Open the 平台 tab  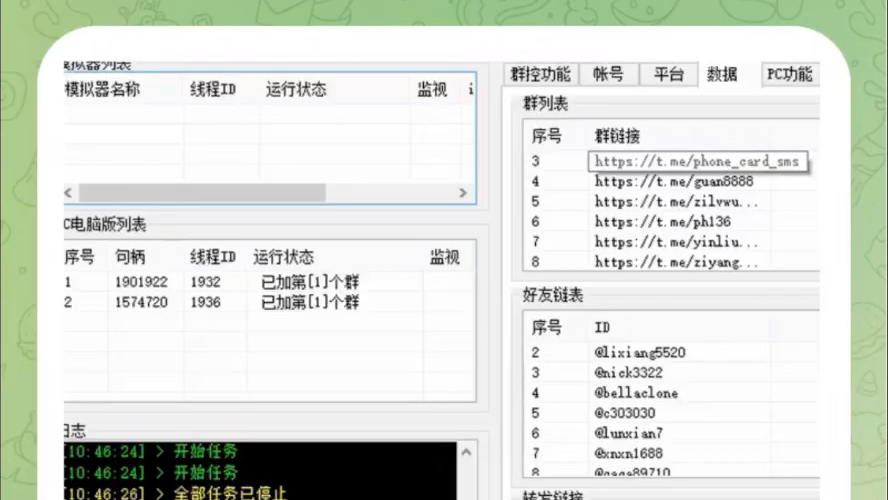pos(668,74)
